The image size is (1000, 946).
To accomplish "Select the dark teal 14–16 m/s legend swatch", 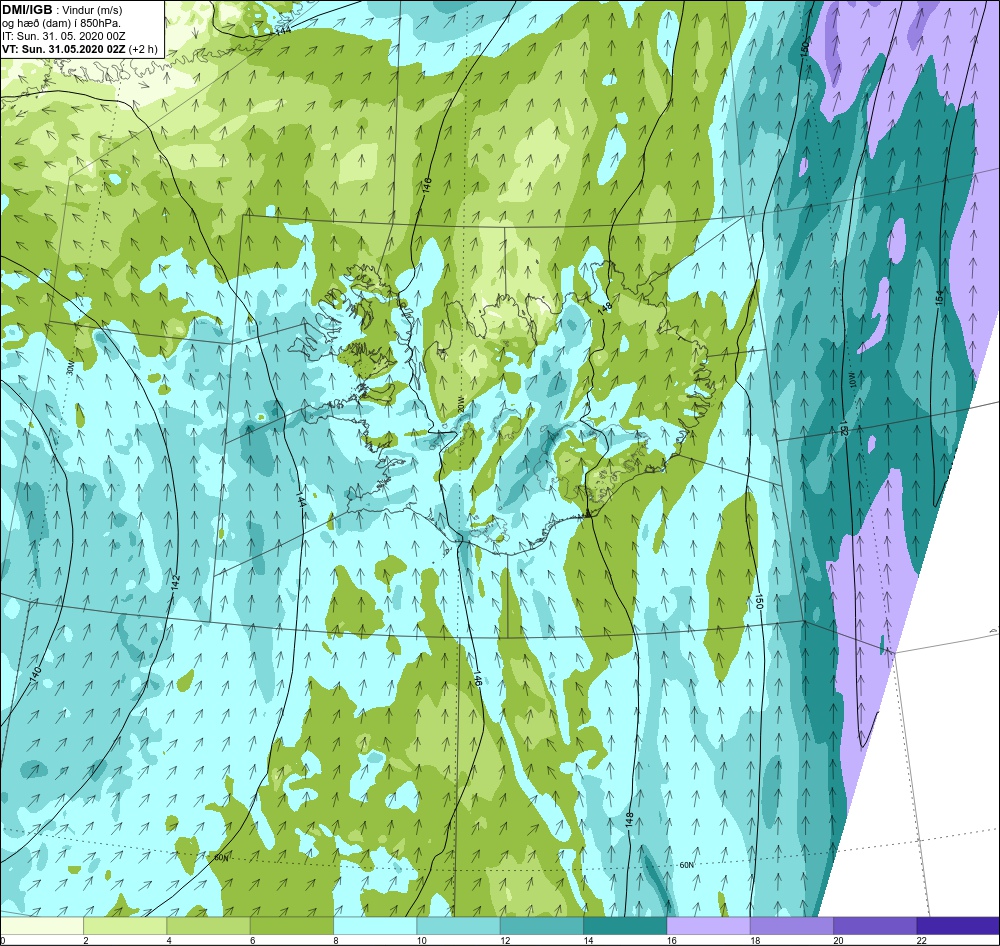I will point(625,925).
